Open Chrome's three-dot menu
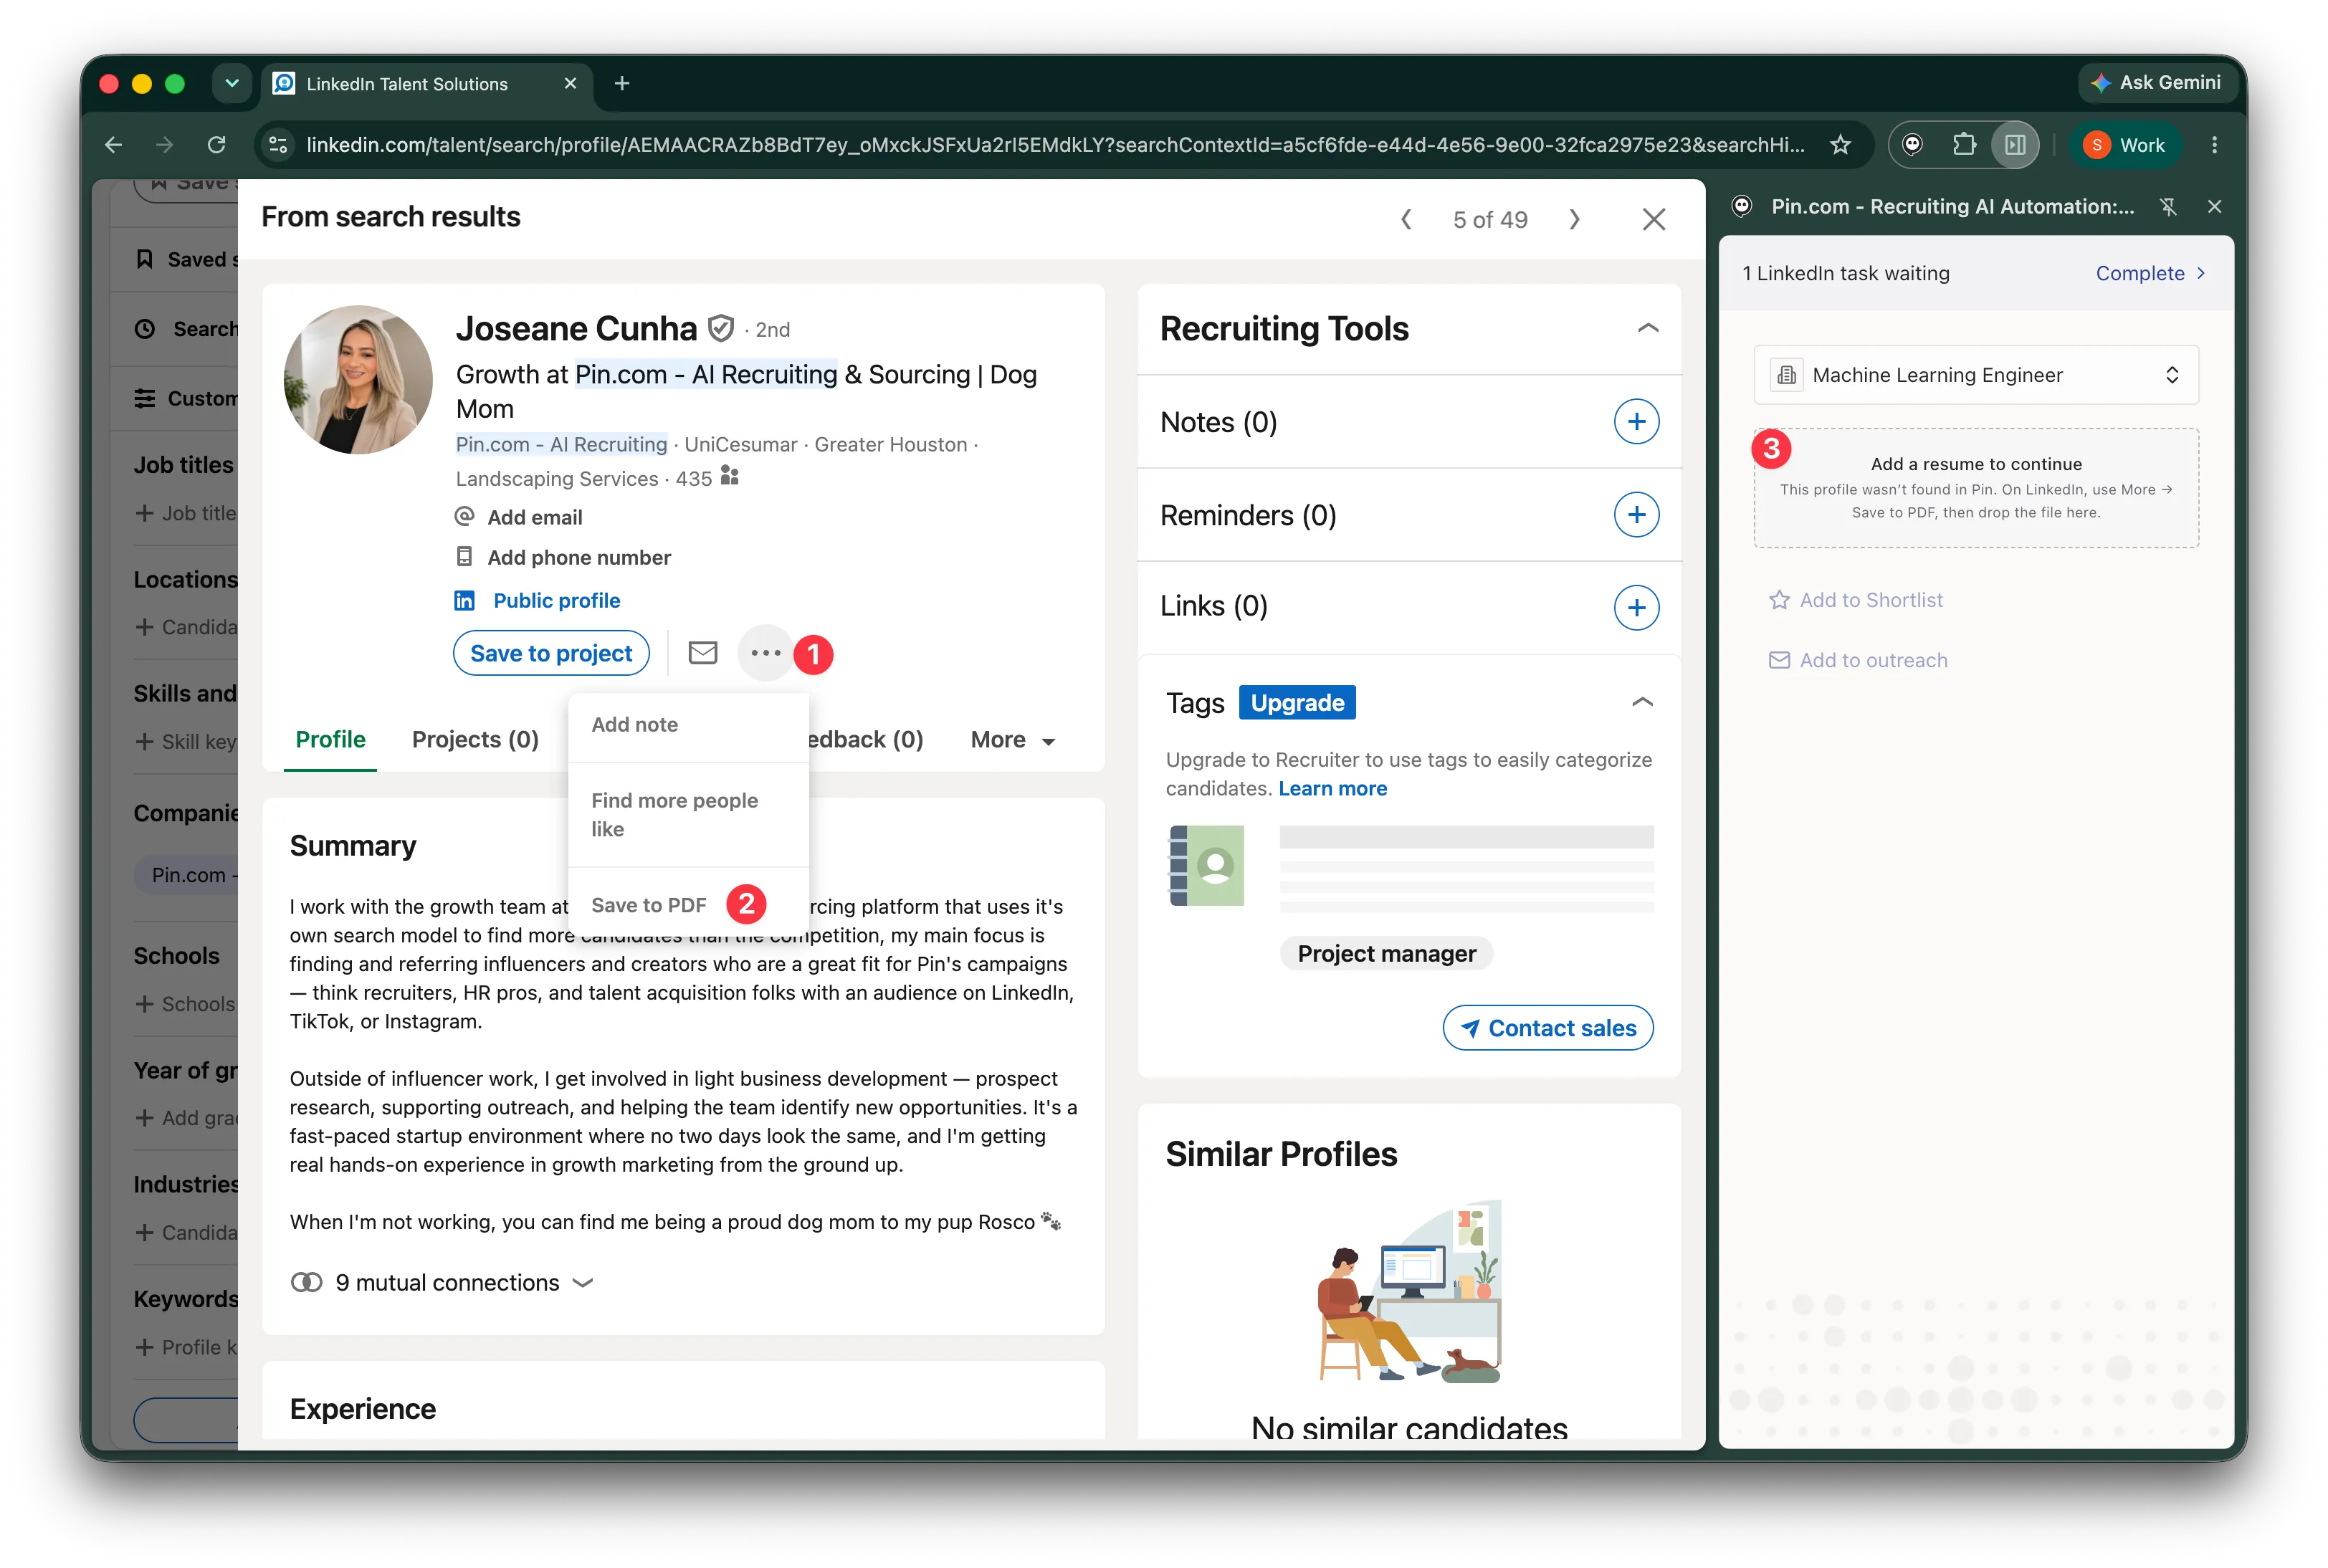2328x1568 pixels. [x=2214, y=145]
